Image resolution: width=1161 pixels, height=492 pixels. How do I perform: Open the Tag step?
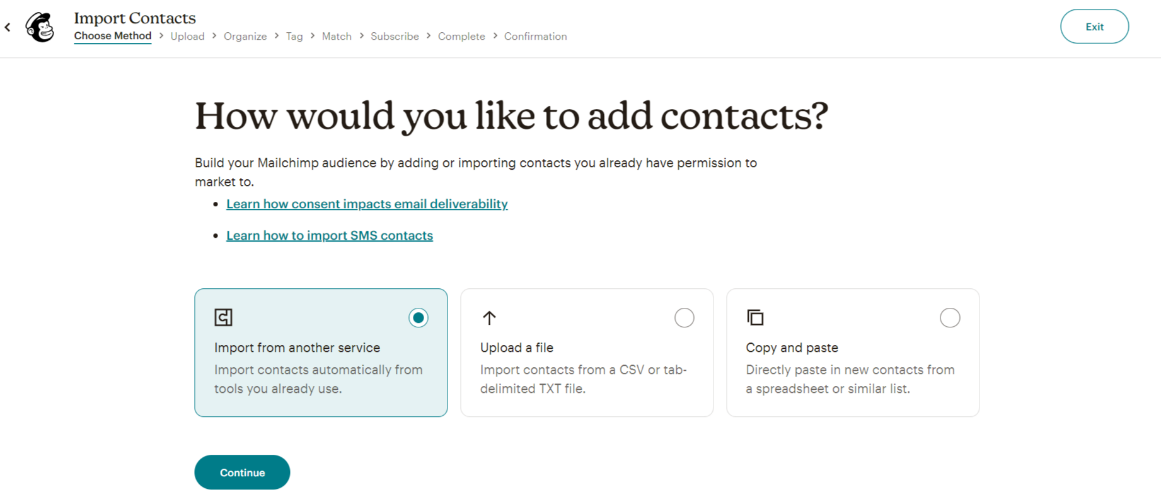[294, 36]
